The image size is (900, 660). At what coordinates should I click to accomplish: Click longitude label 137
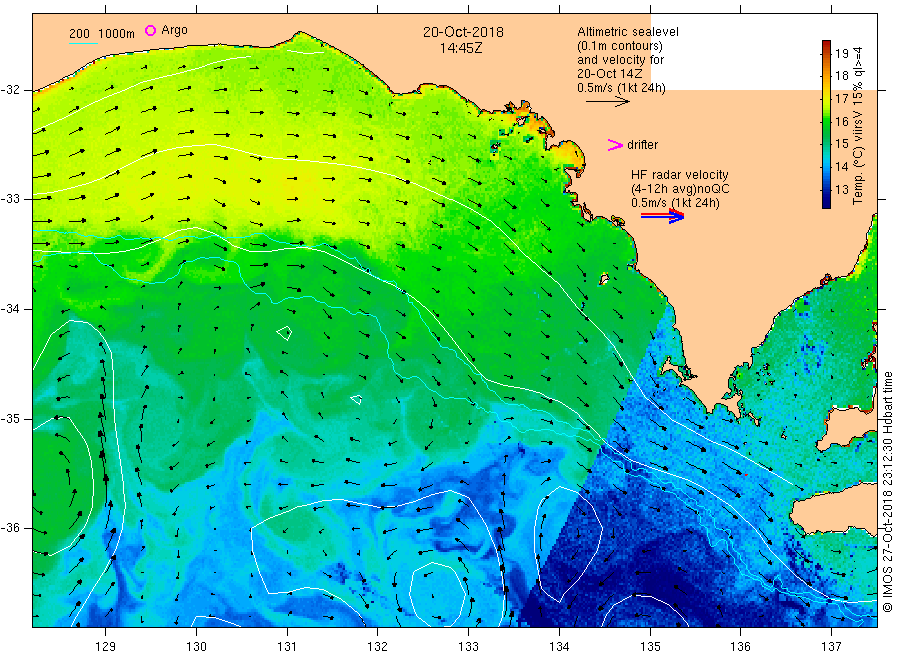pos(831,647)
